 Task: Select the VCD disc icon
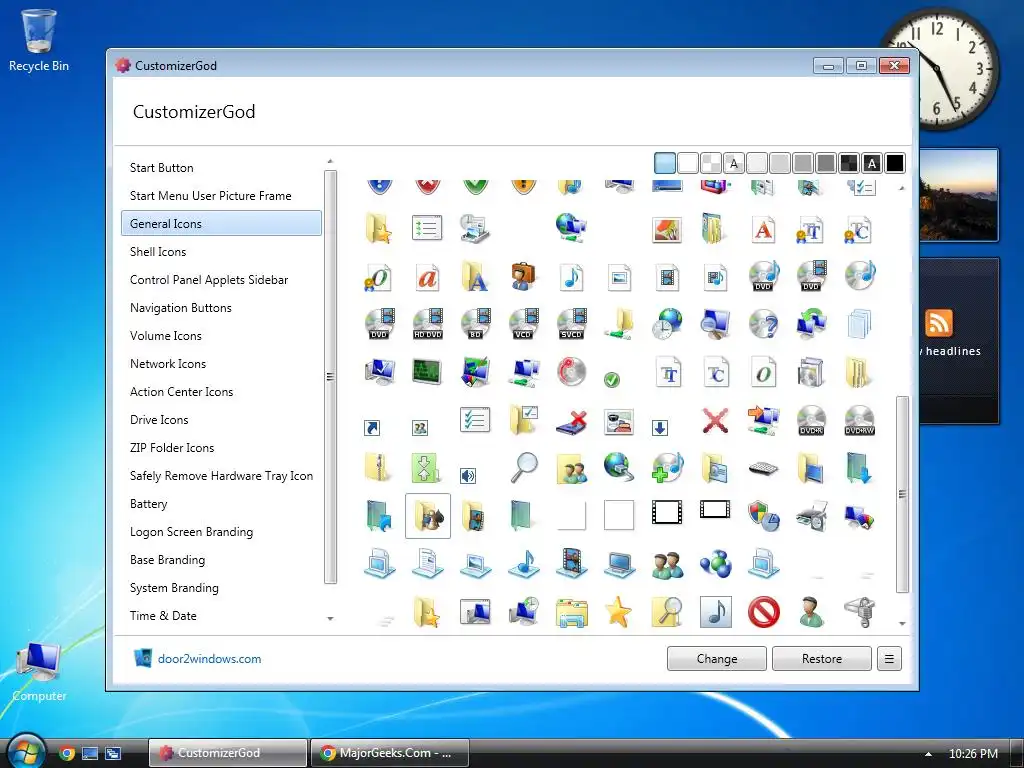(523, 324)
